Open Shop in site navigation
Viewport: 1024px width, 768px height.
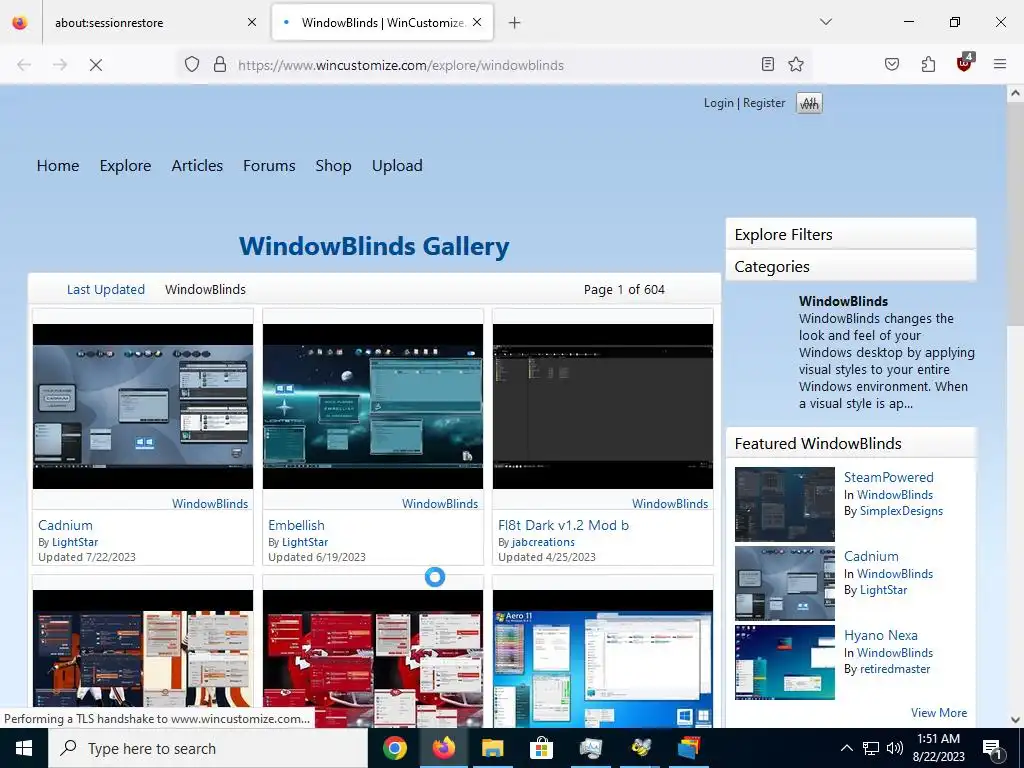tap(333, 166)
